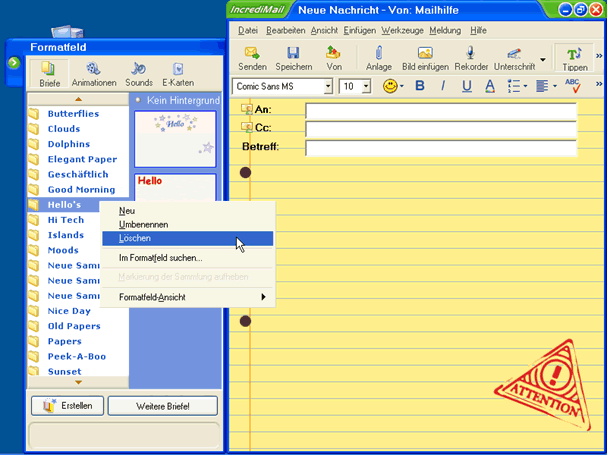This screenshot has width=608, height=456.
Task: Select the Geschäftlich collection
Action: point(78,174)
